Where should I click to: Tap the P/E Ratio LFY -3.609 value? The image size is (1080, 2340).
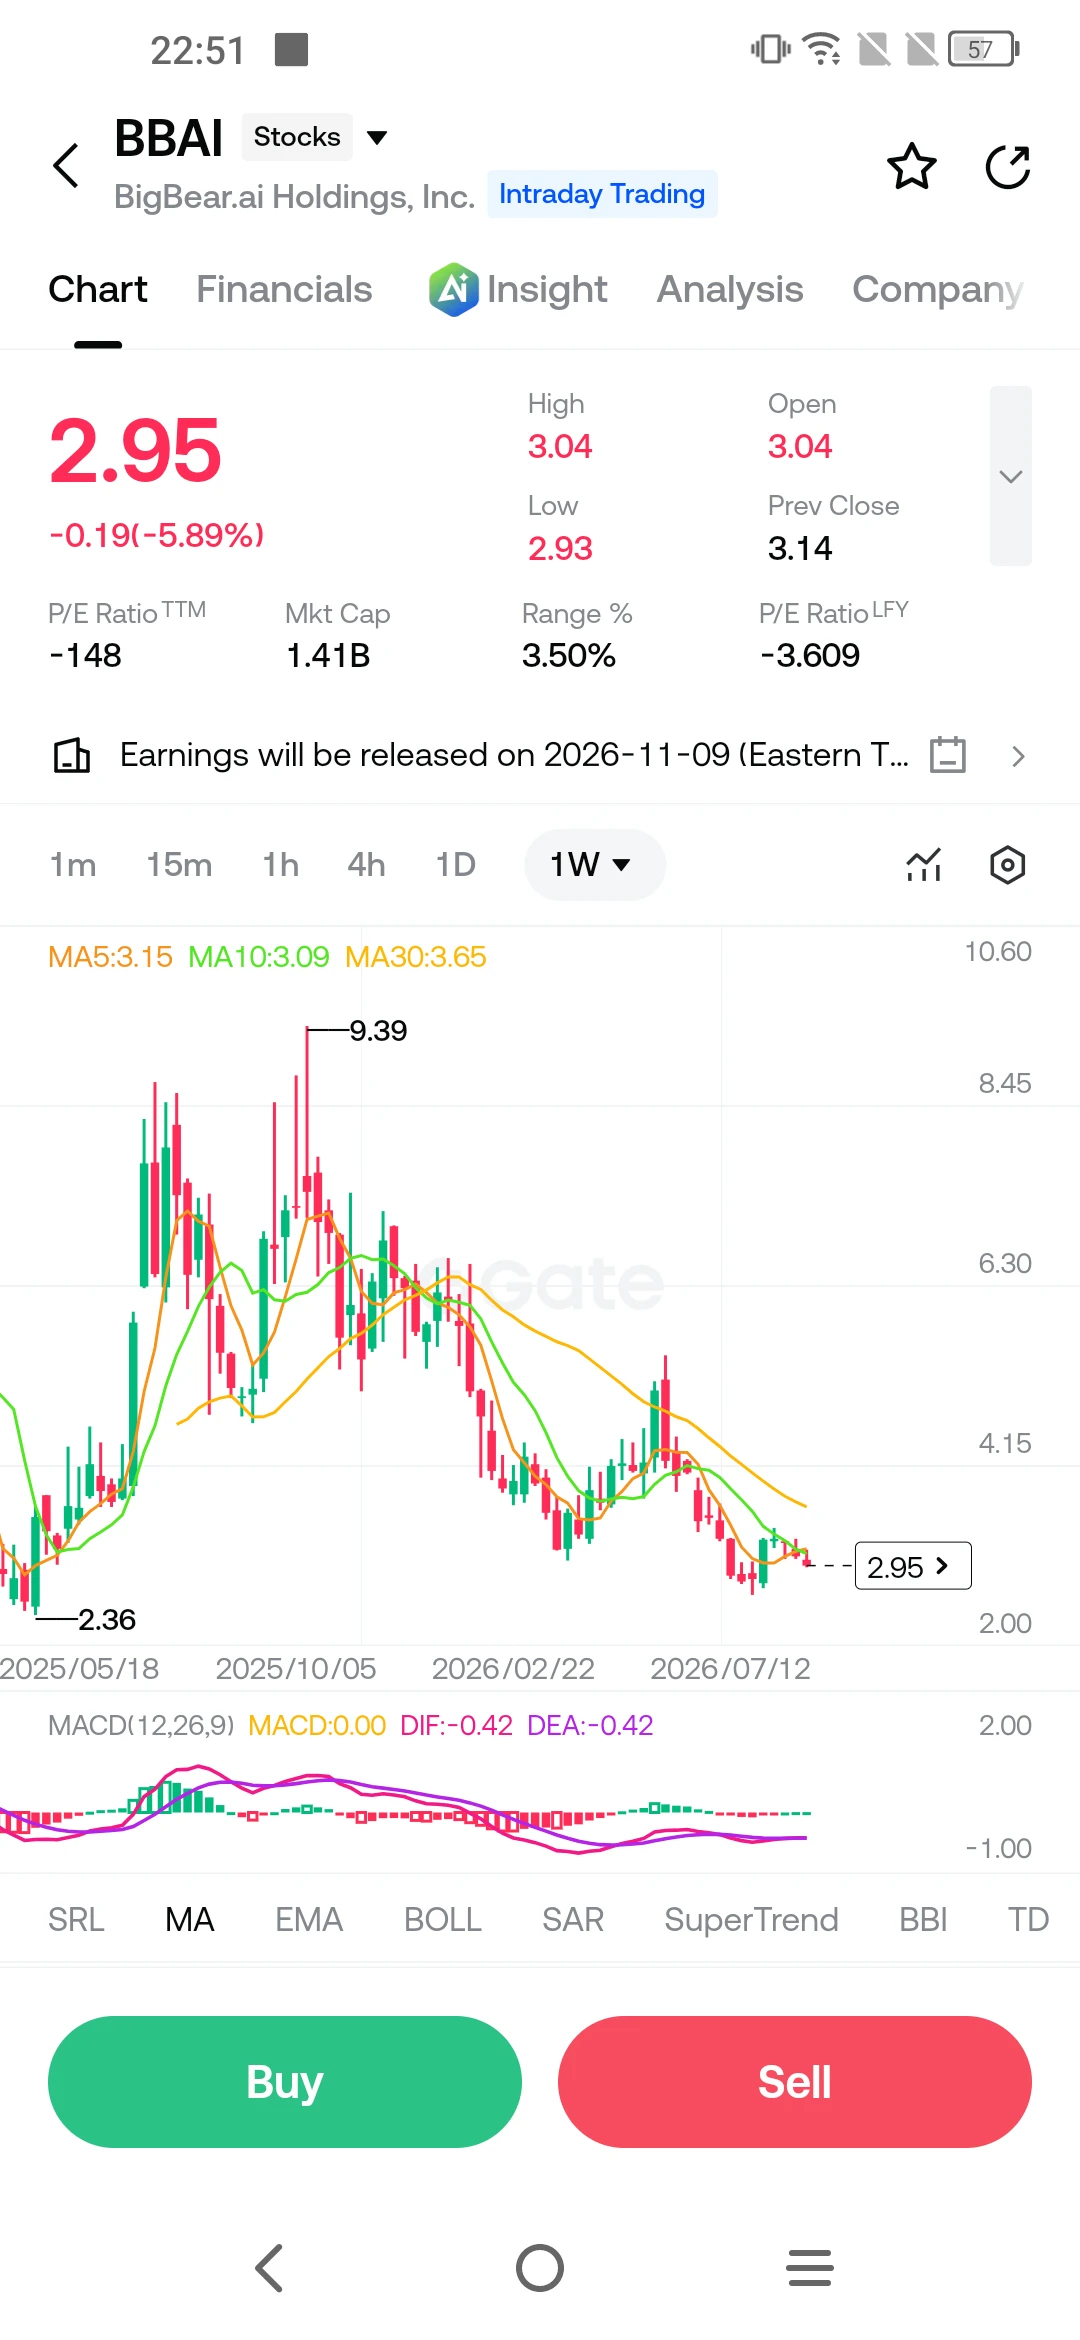[810, 656]
